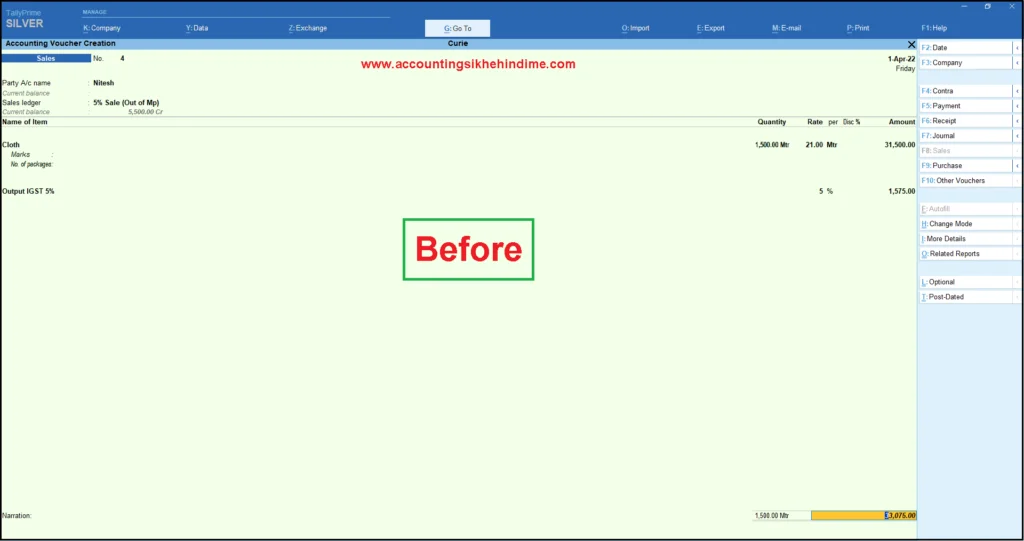Switch to F4: Contra voucher
This screenshot has width=1024, height=541.
click(965, 91)
